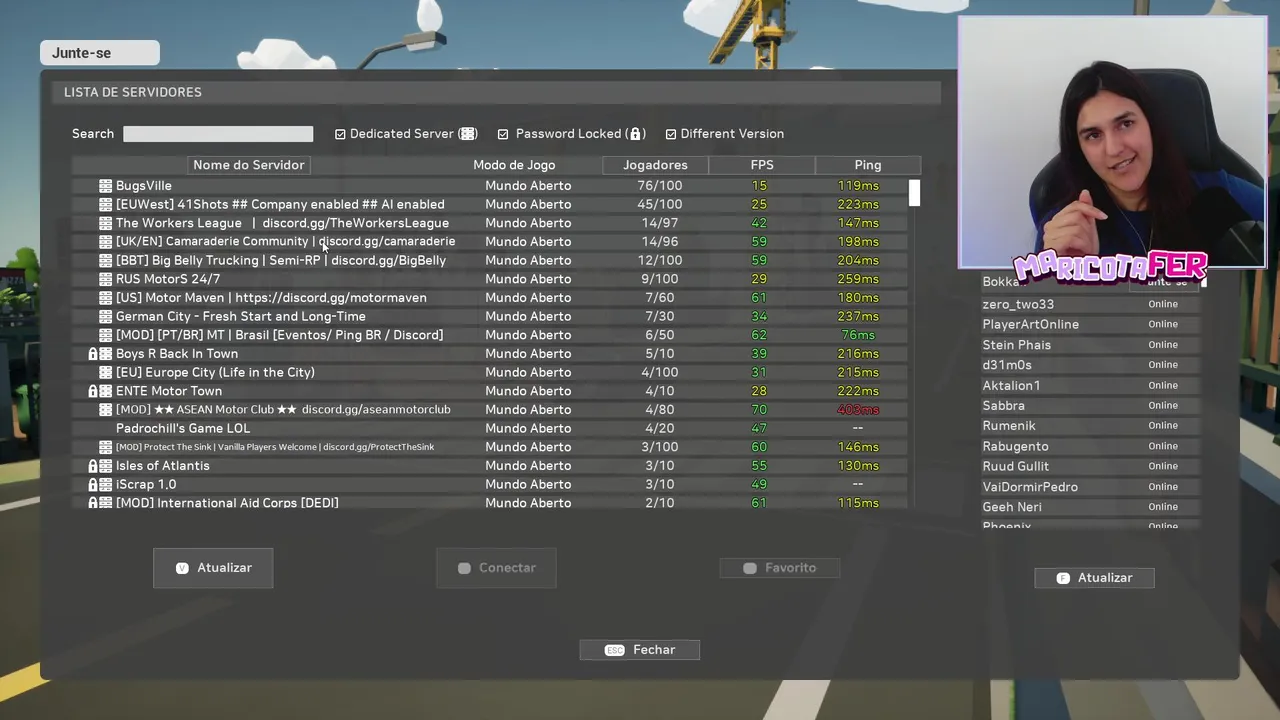
Task: Click dedicated server icon beside BugsVille
Action: click(105, 186)
